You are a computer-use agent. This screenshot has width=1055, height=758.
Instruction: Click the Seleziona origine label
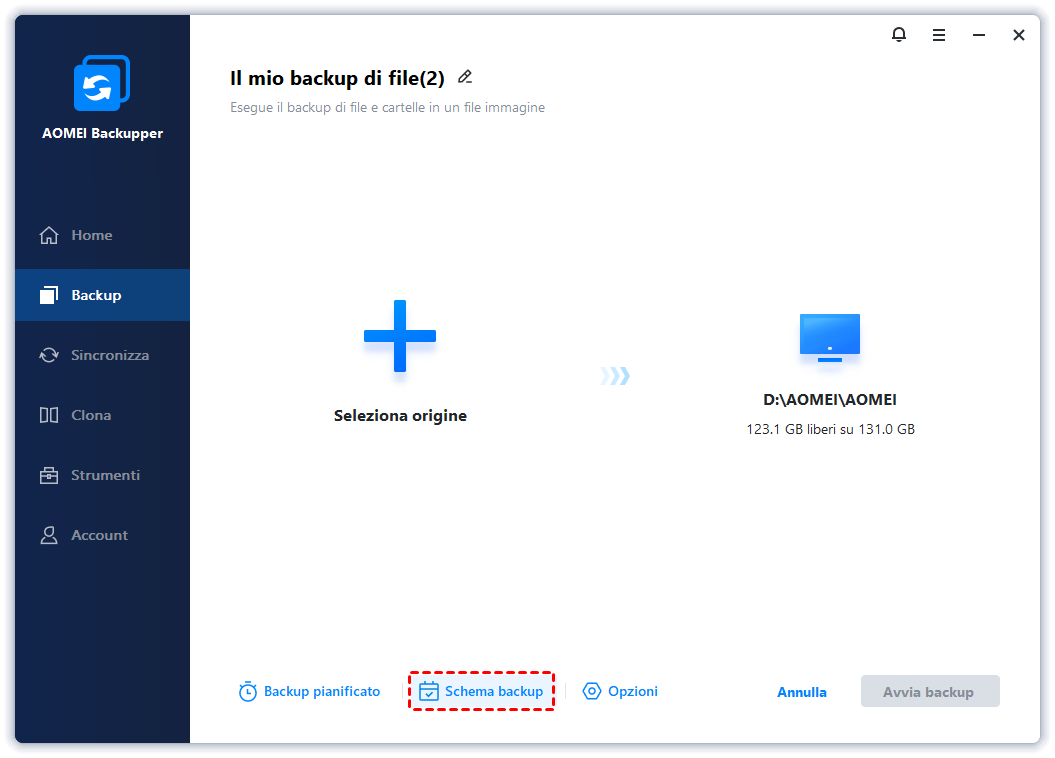click(400, 416)
